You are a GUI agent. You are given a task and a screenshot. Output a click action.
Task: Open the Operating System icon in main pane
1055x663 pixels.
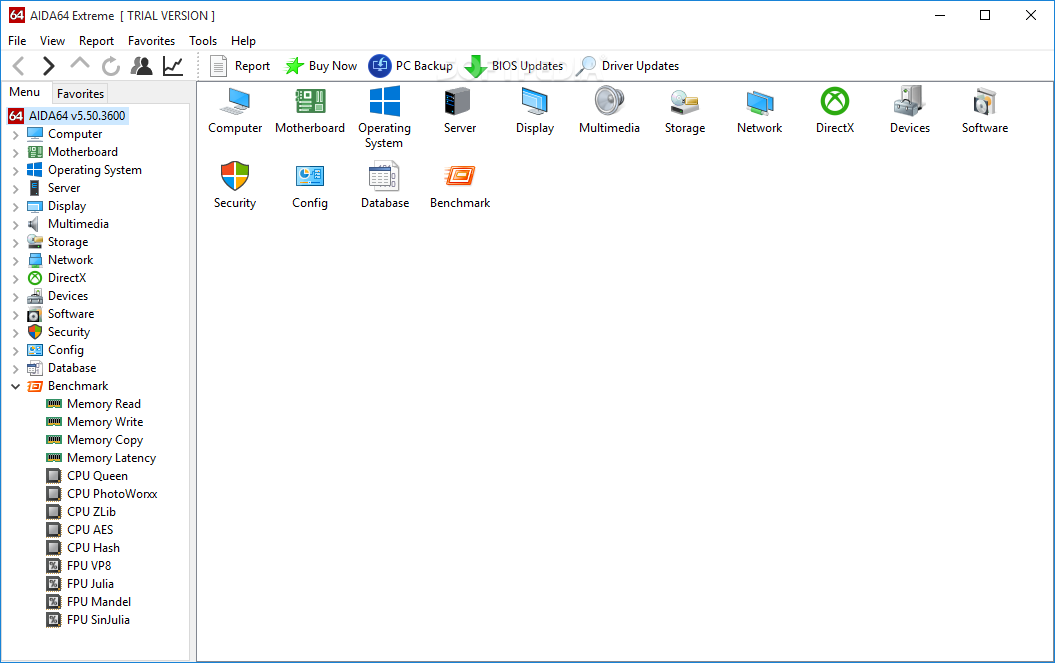pos(385,102)
